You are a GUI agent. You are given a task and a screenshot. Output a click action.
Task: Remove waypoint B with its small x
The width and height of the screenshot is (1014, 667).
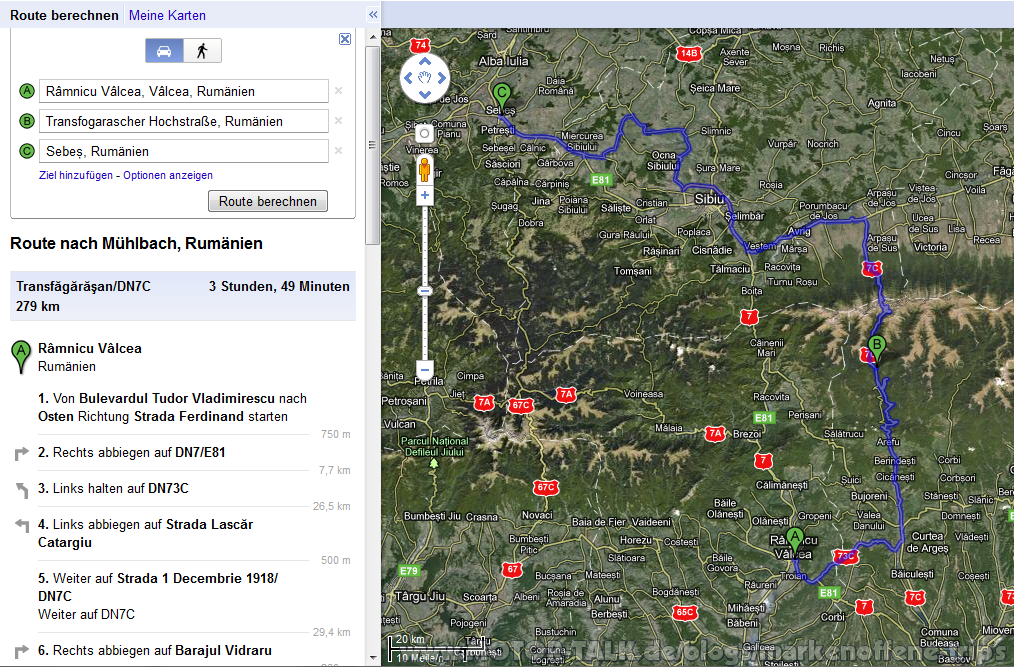[340, 120]
